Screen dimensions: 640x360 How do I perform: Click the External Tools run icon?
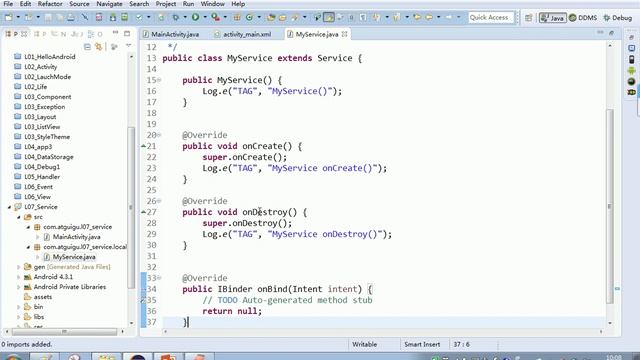pyautogui.click(x=215, y=17)
